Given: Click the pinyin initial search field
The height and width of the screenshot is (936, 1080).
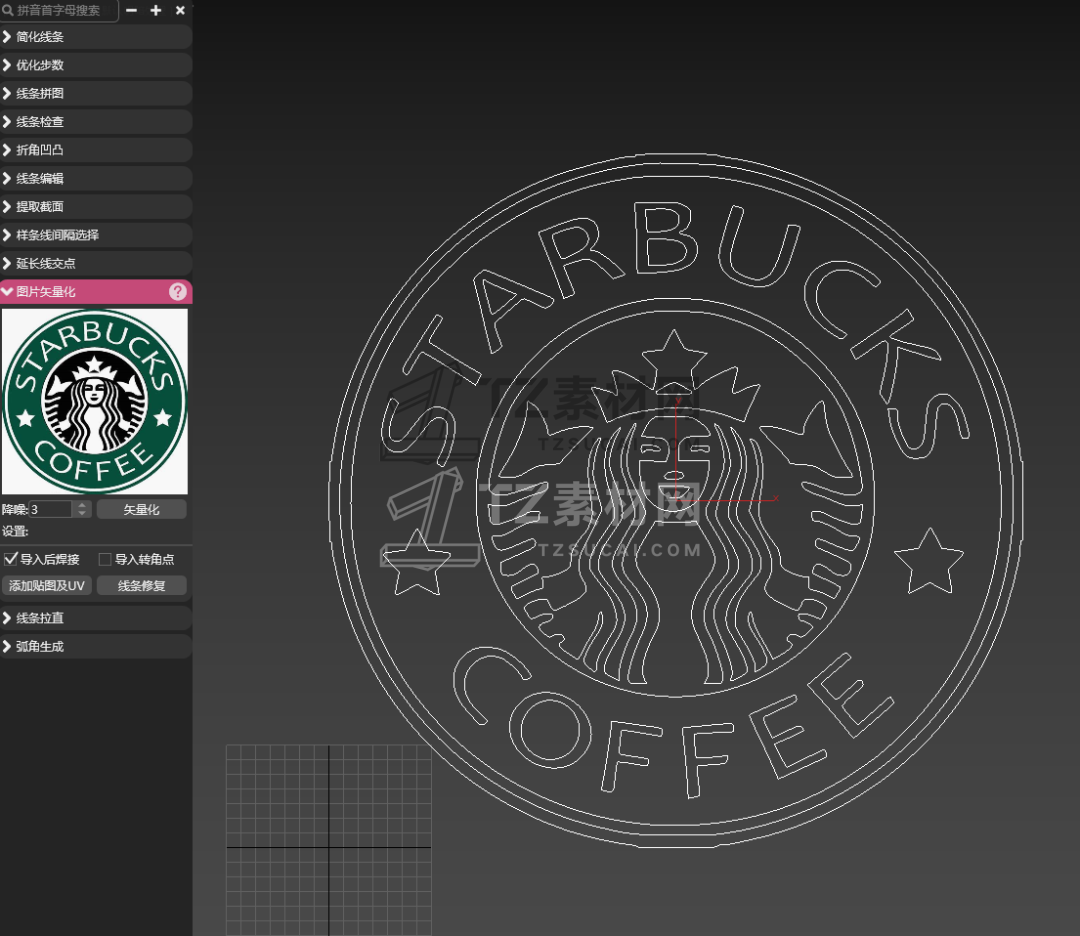Looking at the screenshot, I should 59,10.
